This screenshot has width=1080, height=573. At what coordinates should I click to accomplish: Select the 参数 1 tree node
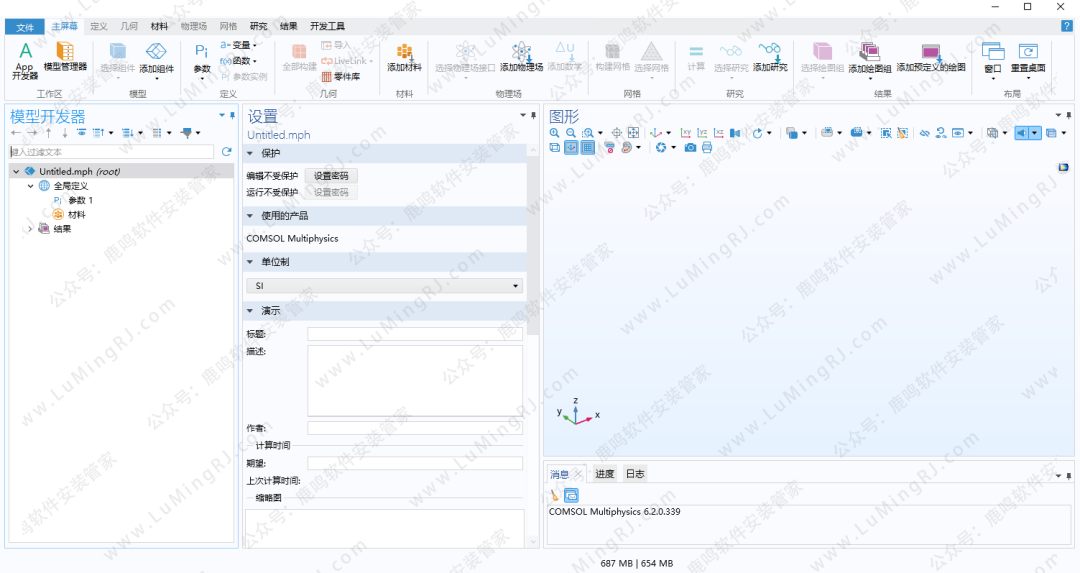[80, 200]
